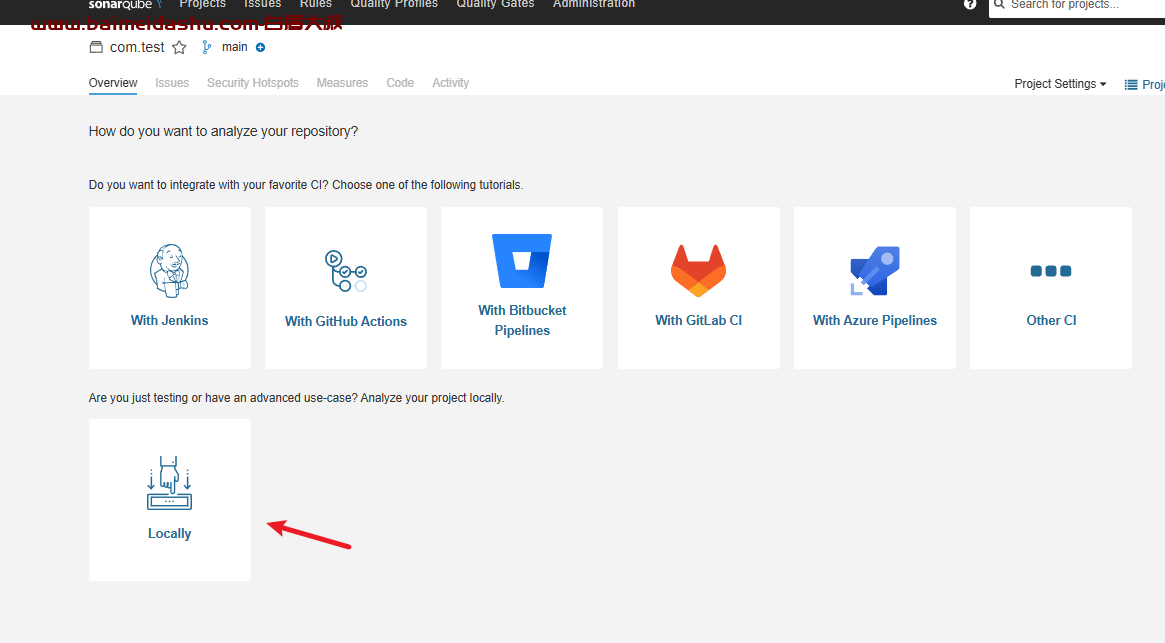Open the top navigation Issues menu

(262, 4)
